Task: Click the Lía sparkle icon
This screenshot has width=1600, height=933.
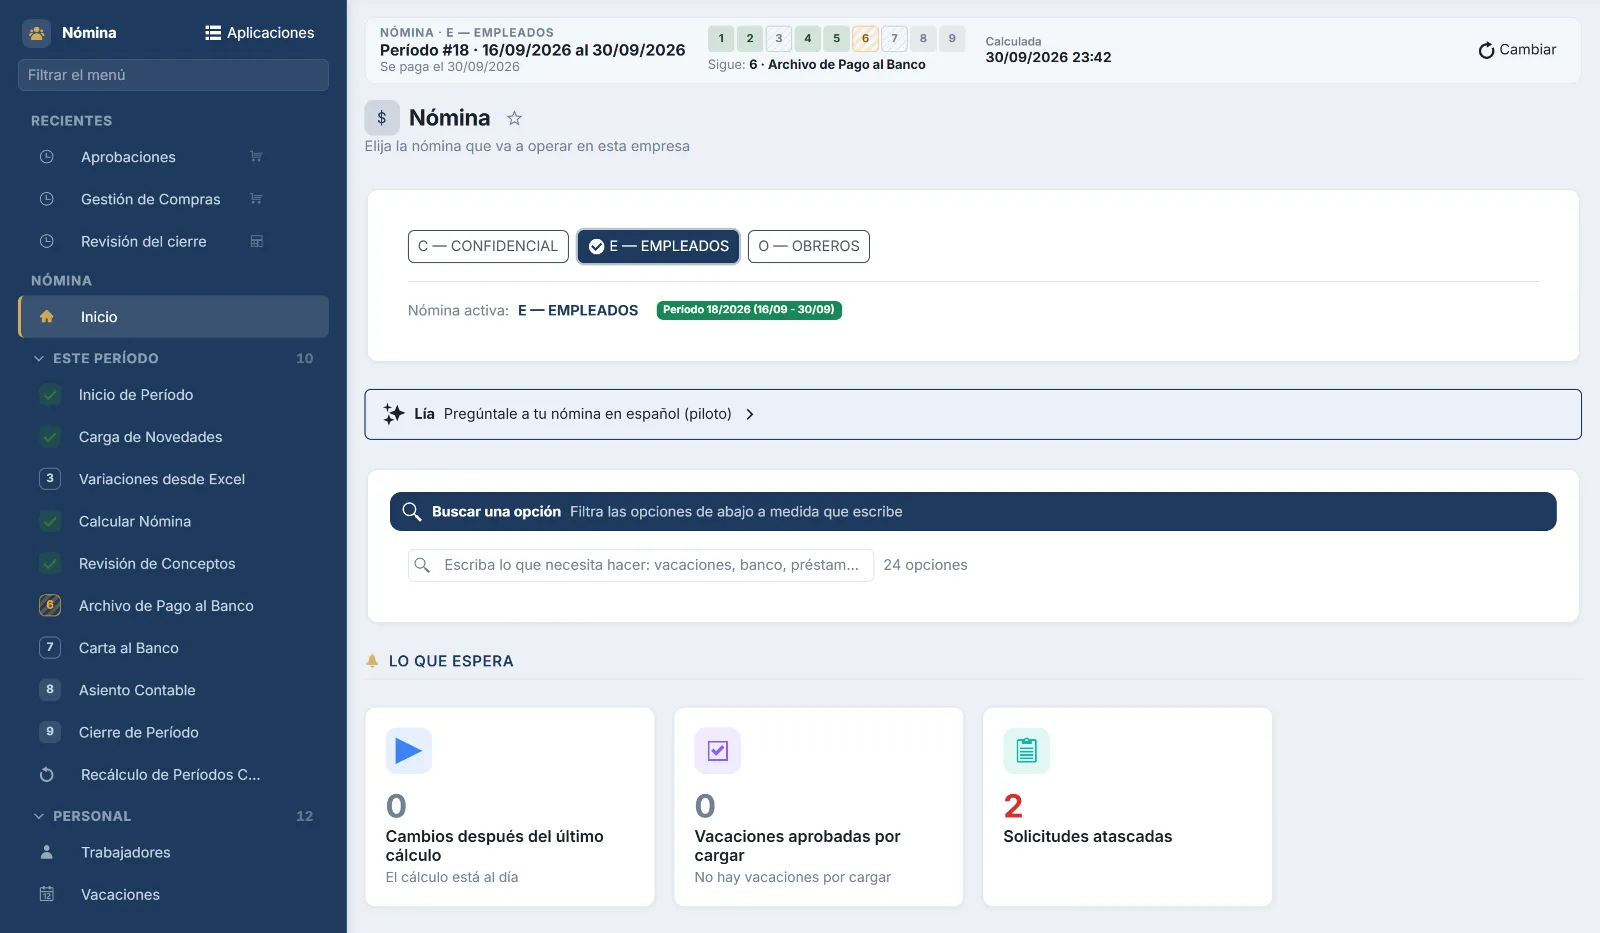Action: tap(394, 414)
